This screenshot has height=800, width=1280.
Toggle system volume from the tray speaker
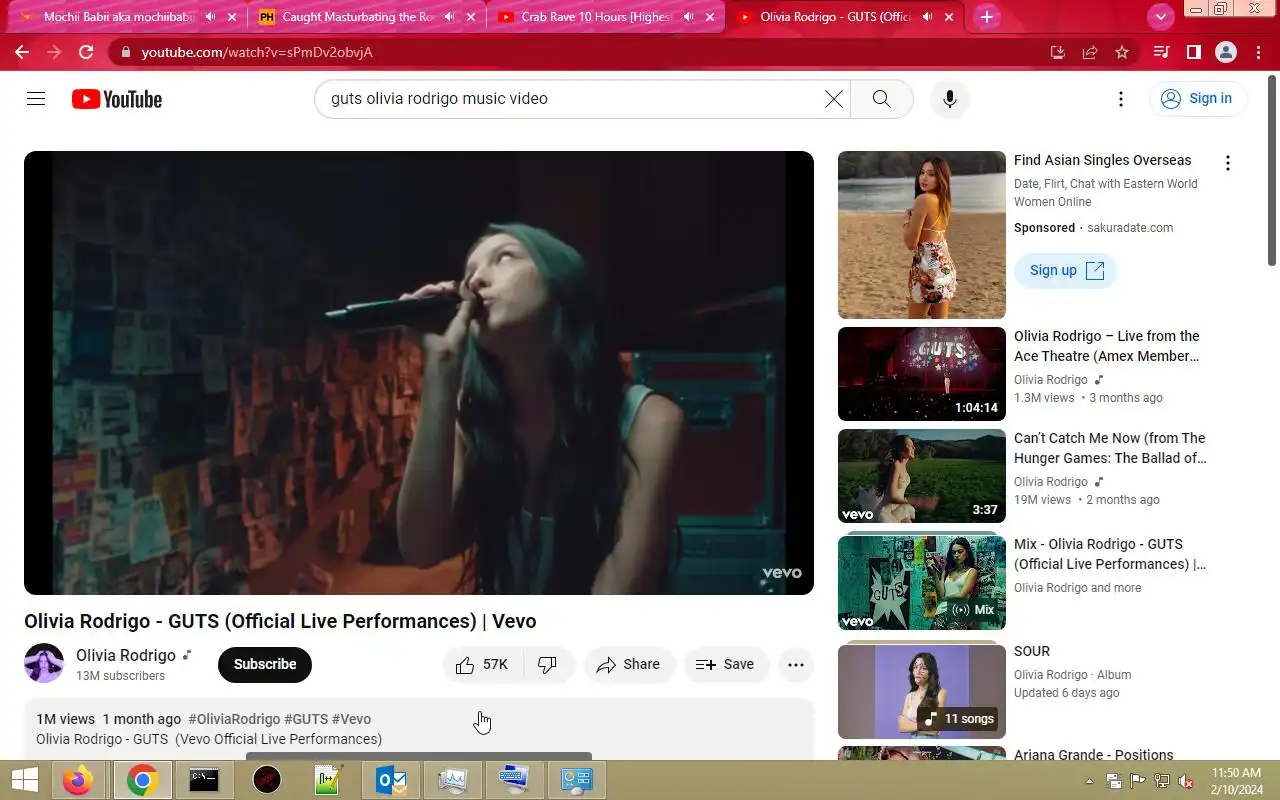pyautogui.click(x=1186, y=781)
